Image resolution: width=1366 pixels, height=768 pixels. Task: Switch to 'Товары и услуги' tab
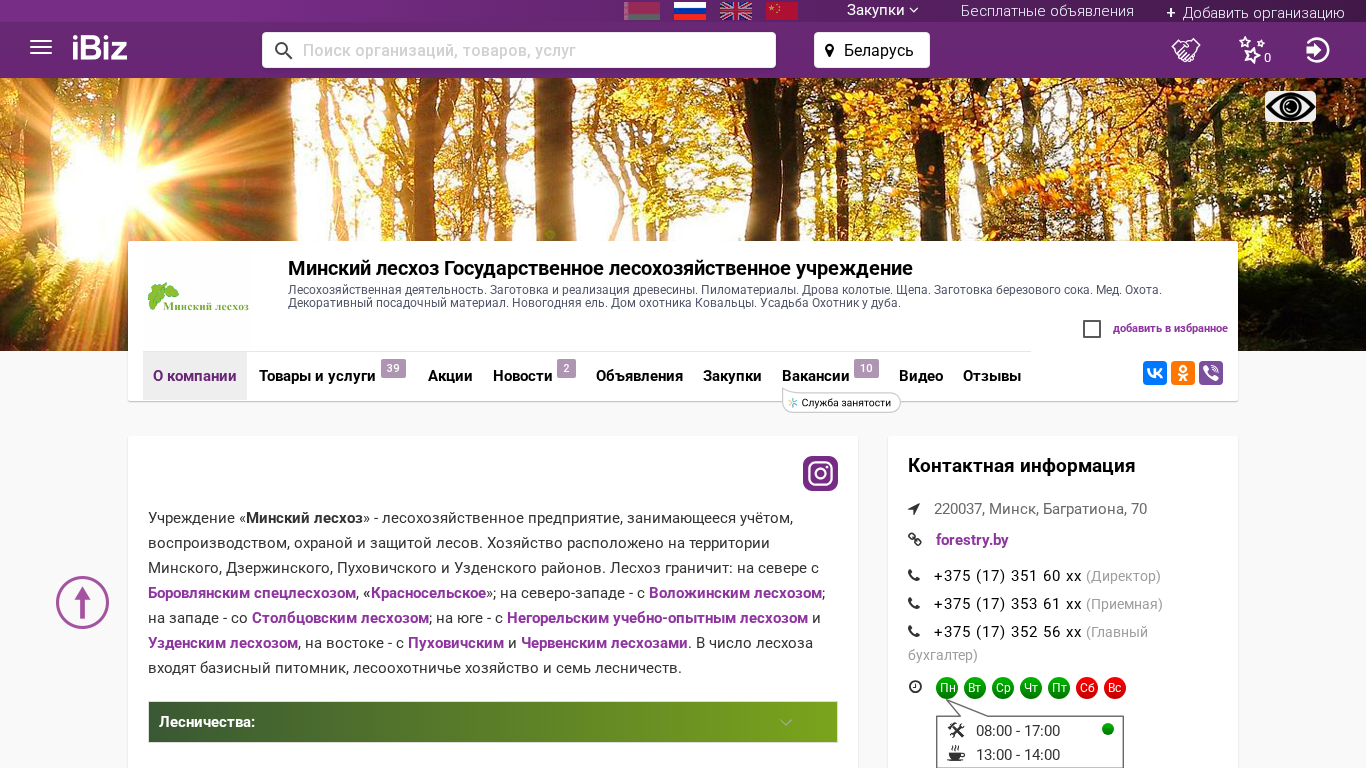point(317,376)
